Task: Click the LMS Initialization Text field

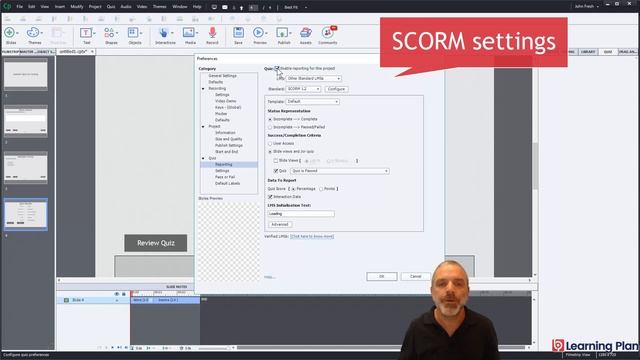Action: click(x=301, y=213)
